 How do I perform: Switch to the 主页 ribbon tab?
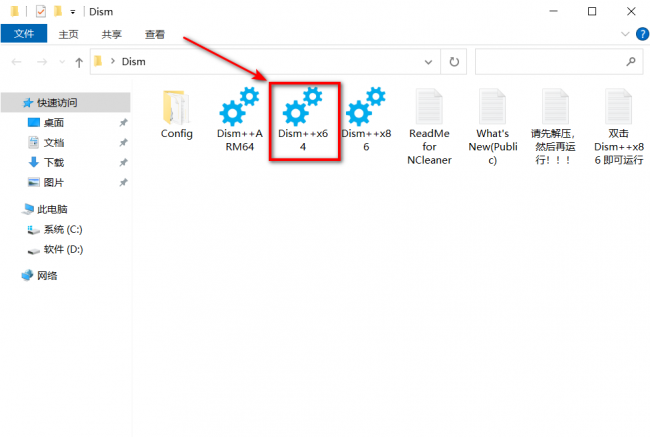pos(68,34)
